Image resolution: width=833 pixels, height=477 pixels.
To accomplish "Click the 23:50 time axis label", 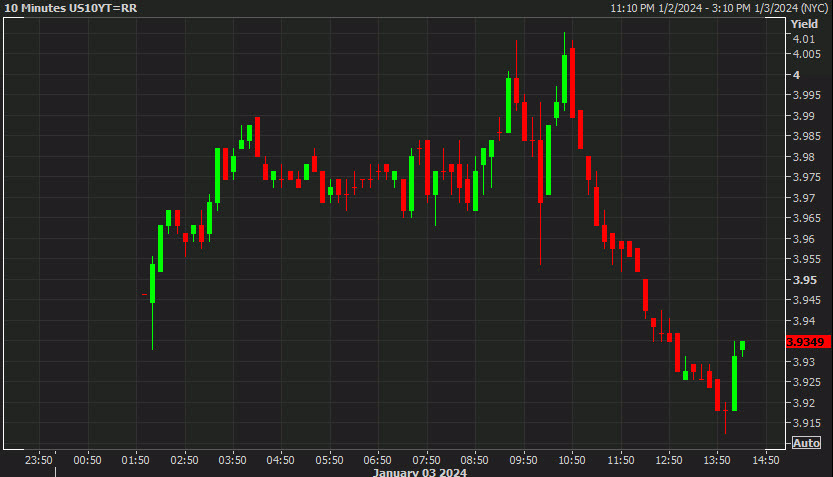I will (39, 460).
